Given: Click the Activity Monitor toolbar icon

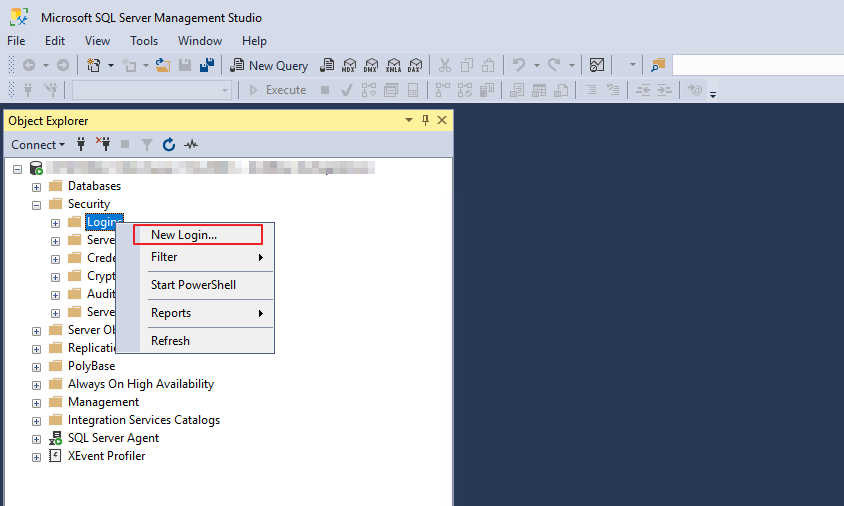Looking at the screenshot, I should (x=597, y=66).
